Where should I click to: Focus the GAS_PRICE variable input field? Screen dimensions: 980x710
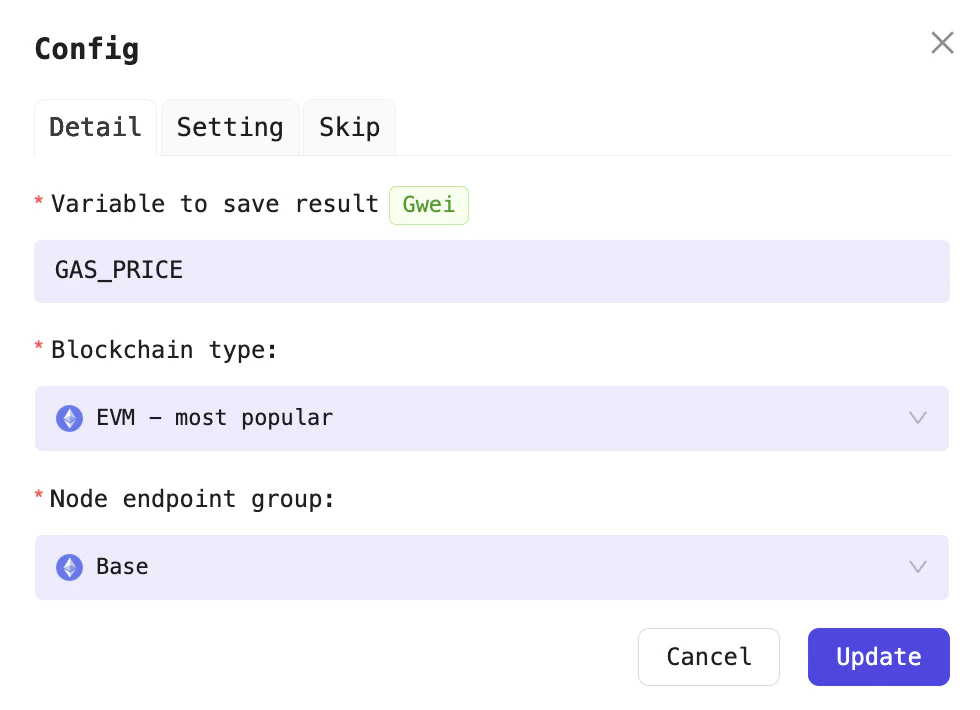[490, 270]
